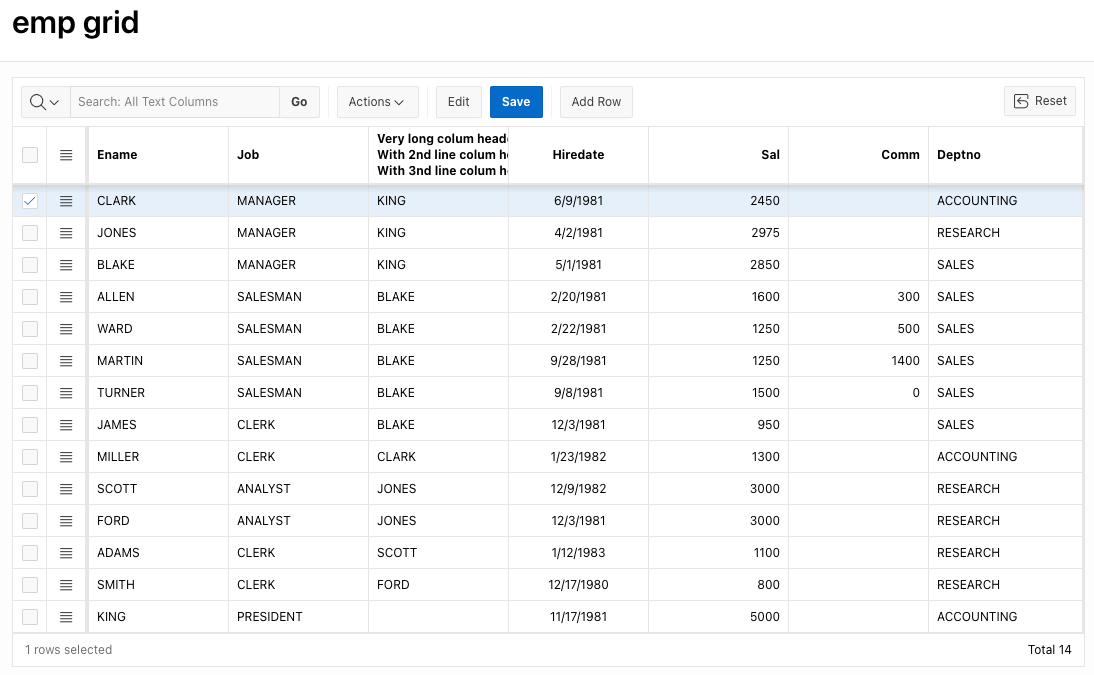Click the Reset button
The width and height of the screenshot is (1094, 675).
point(1040,101)
